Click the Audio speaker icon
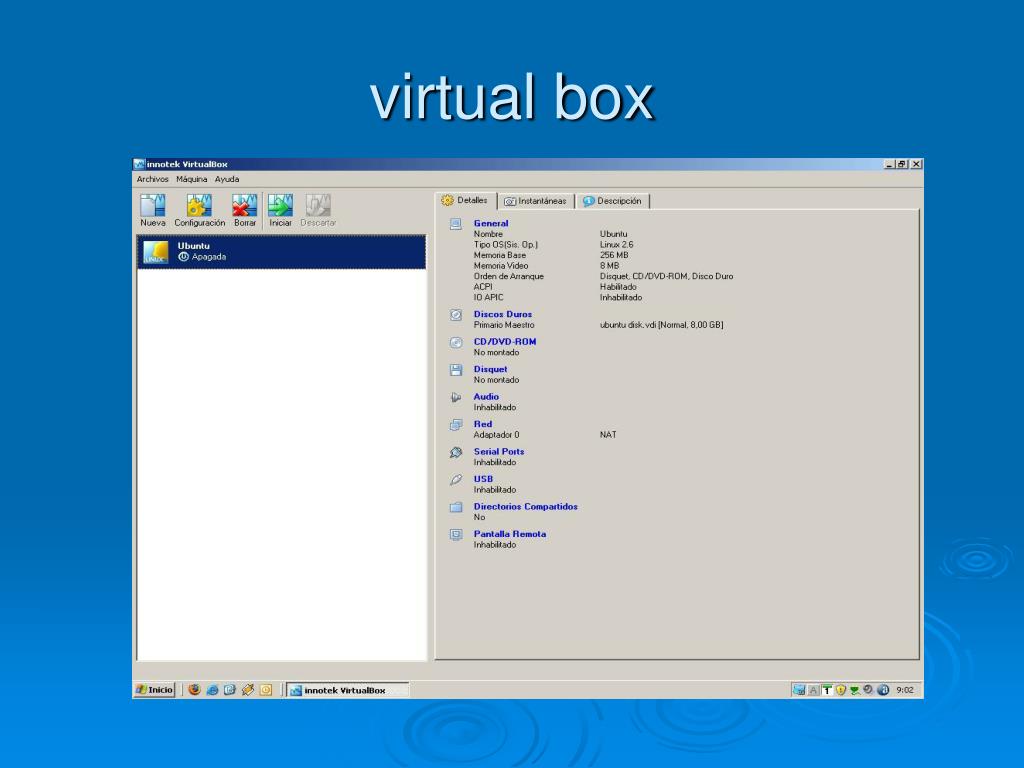 pyautogui.click(x=456, y=397)
